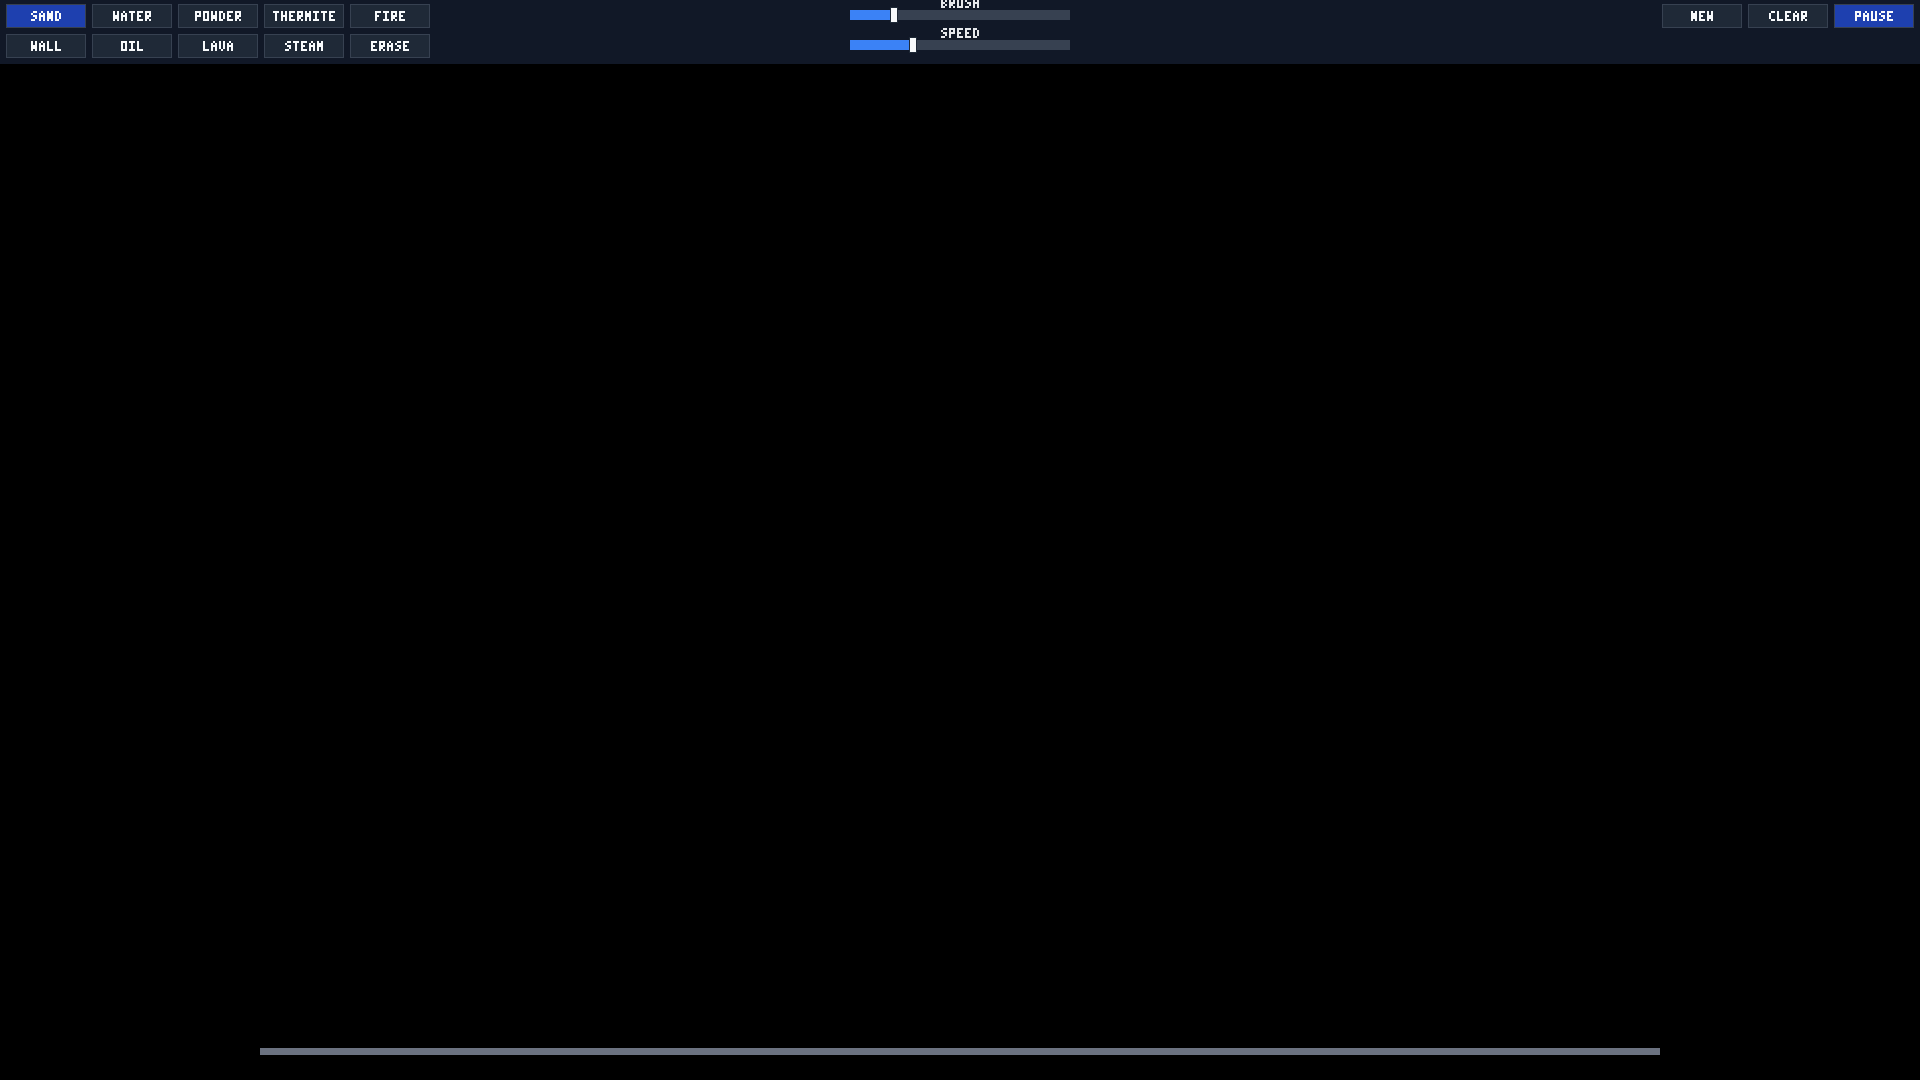Clear the simulation canvas

pos(1788,16)
